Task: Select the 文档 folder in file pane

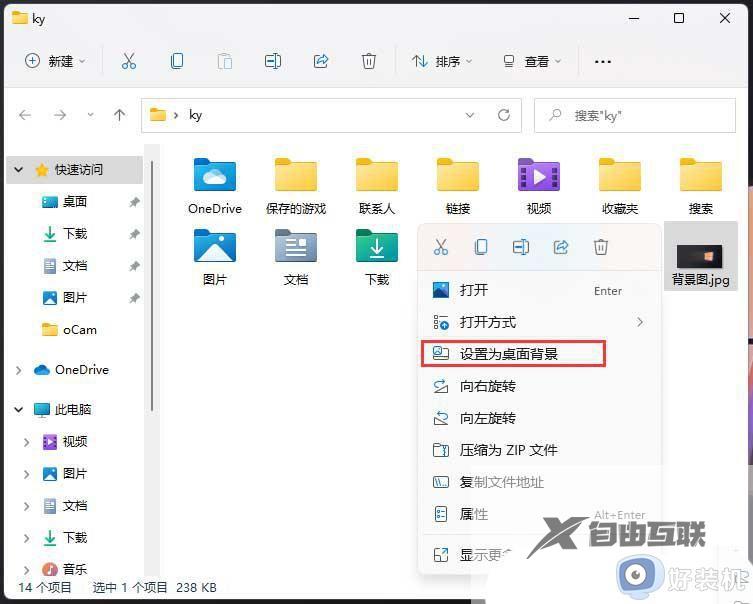Action: click(x=296, y=257)
